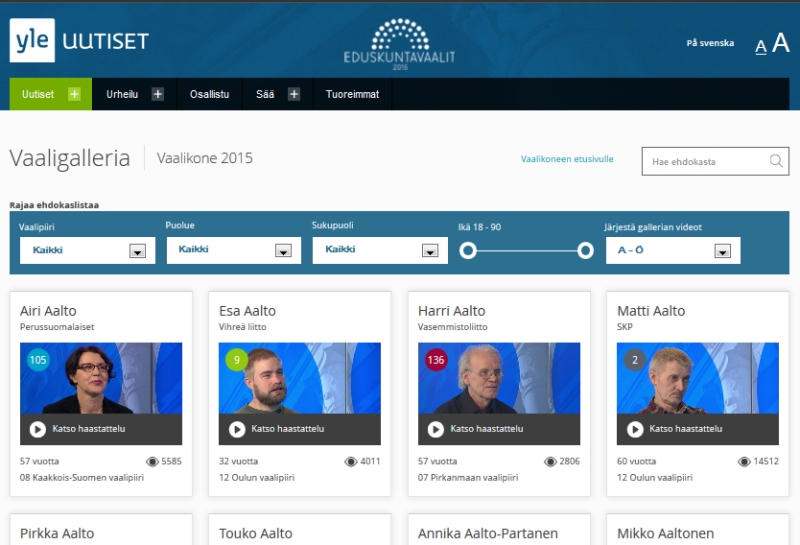
Task: Switch language via På svenska link
Action: point(710,43)
